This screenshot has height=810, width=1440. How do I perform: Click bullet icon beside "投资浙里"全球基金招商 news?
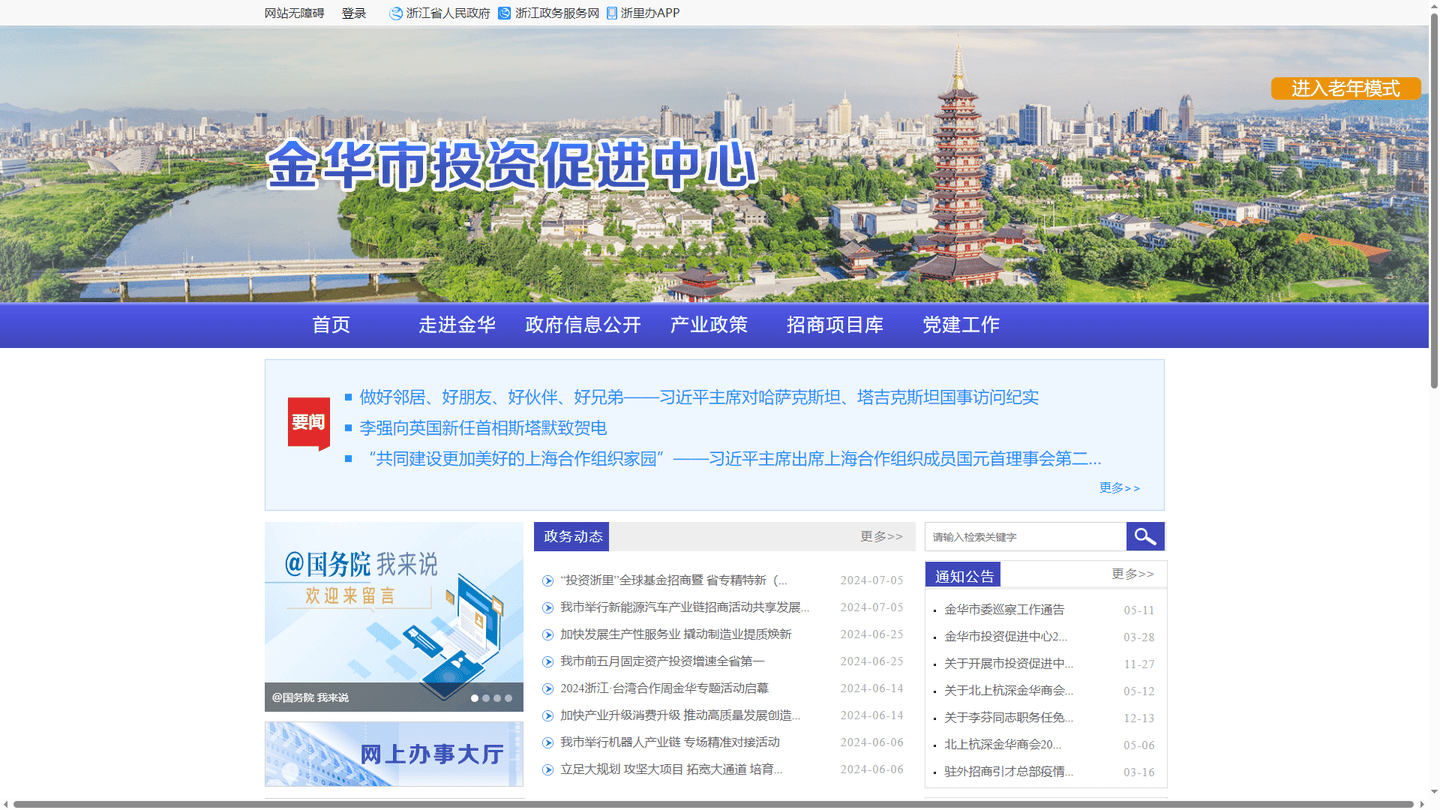click(548, 581)
